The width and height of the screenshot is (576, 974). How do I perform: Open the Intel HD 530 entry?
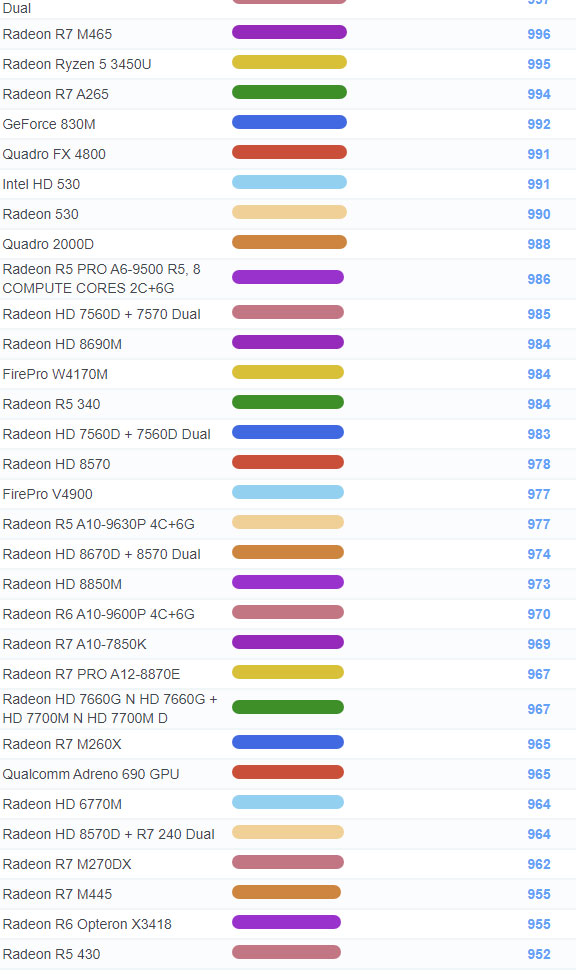41,184
